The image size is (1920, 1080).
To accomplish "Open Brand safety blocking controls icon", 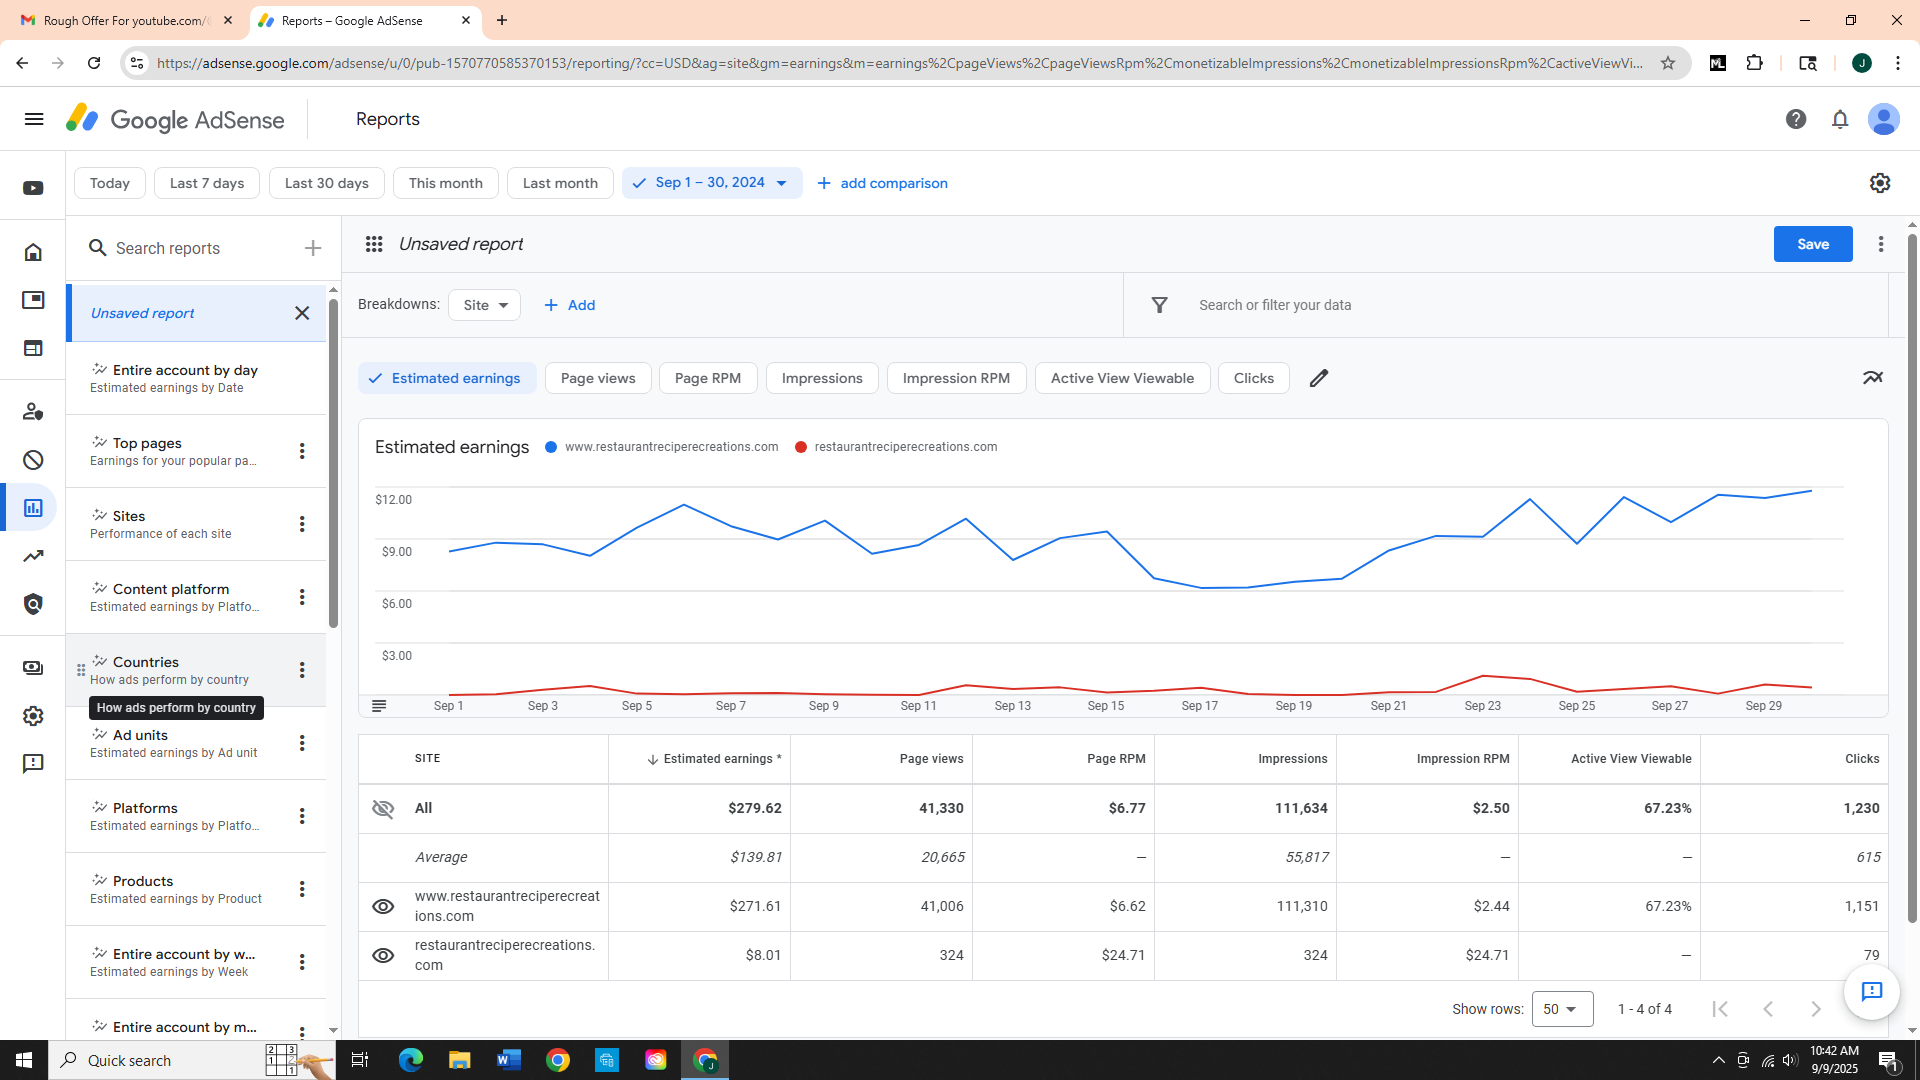I will coord(33,459).
